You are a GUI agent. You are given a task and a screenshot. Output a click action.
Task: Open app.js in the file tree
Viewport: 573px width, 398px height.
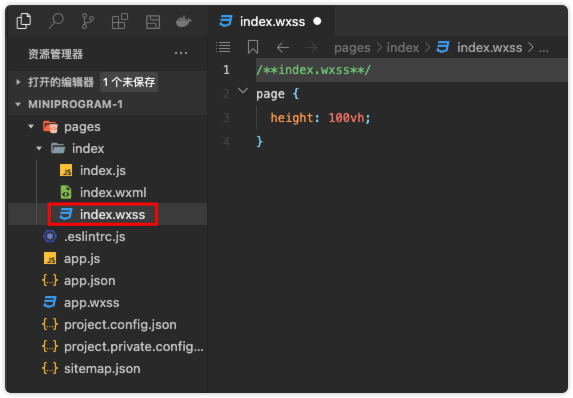coord(82,259)
